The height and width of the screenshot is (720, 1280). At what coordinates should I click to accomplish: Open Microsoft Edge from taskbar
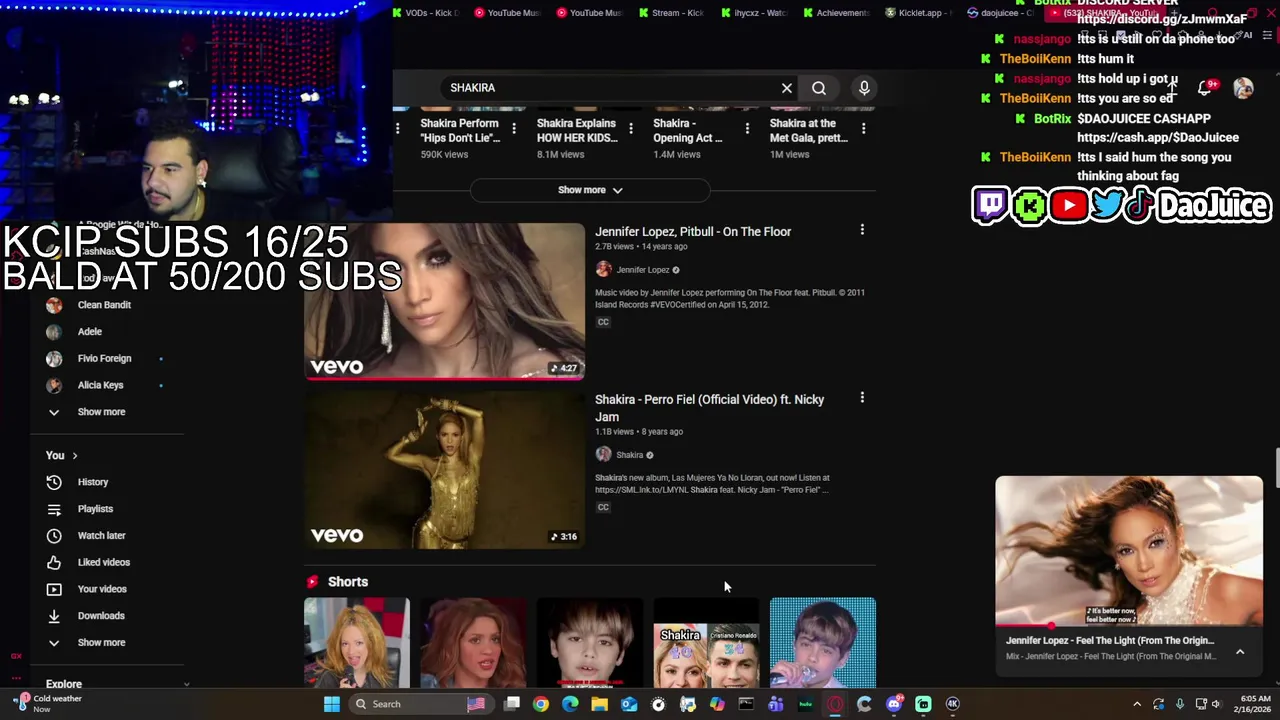[x=570, y=704]
